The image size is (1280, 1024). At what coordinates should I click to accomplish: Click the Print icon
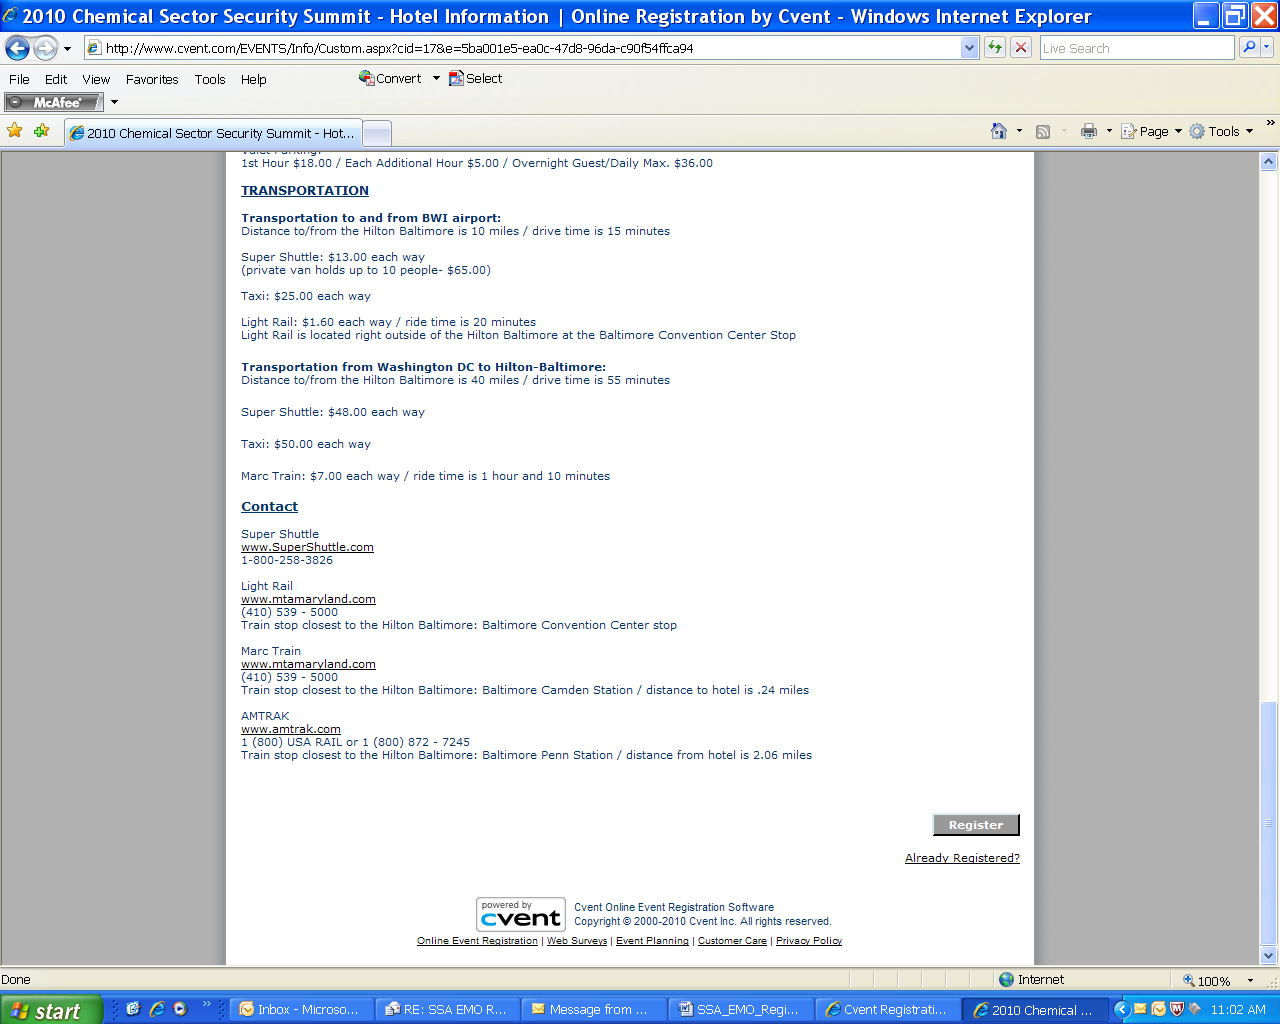tap(1089, 131)
